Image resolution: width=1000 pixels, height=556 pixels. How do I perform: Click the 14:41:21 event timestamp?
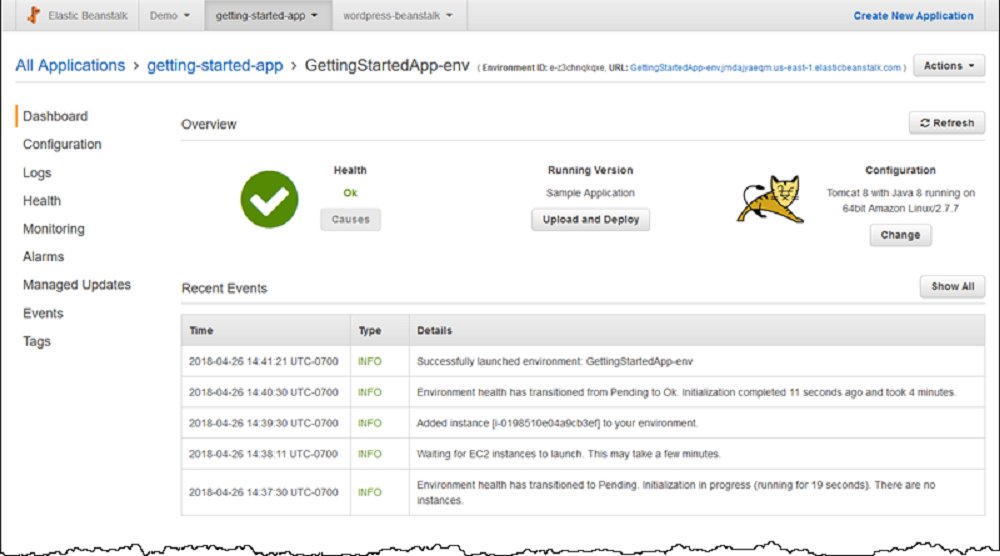pos(263,362)
